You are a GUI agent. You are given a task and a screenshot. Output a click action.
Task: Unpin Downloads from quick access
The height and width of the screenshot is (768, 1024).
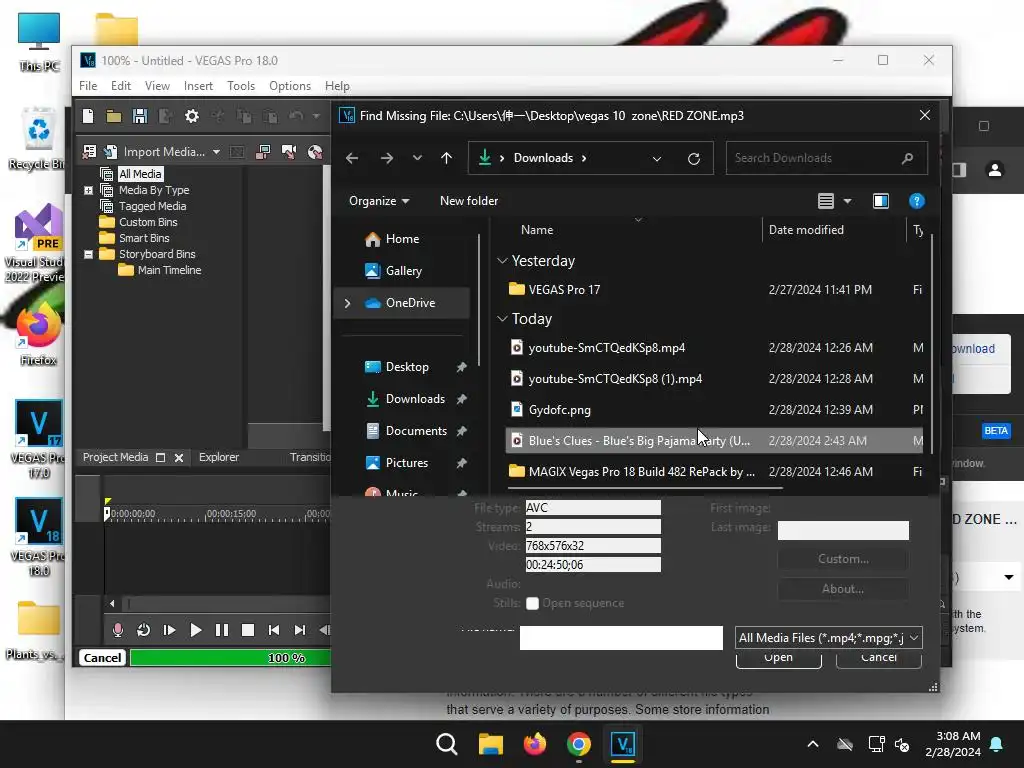tap(462, 399)
